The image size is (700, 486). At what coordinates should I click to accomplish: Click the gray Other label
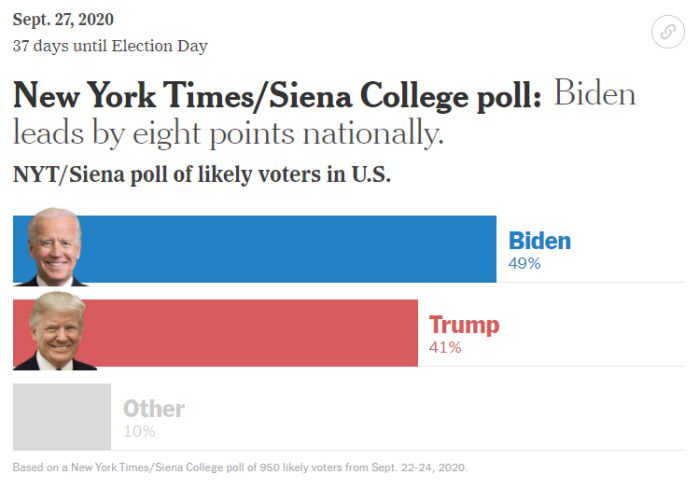154,408
